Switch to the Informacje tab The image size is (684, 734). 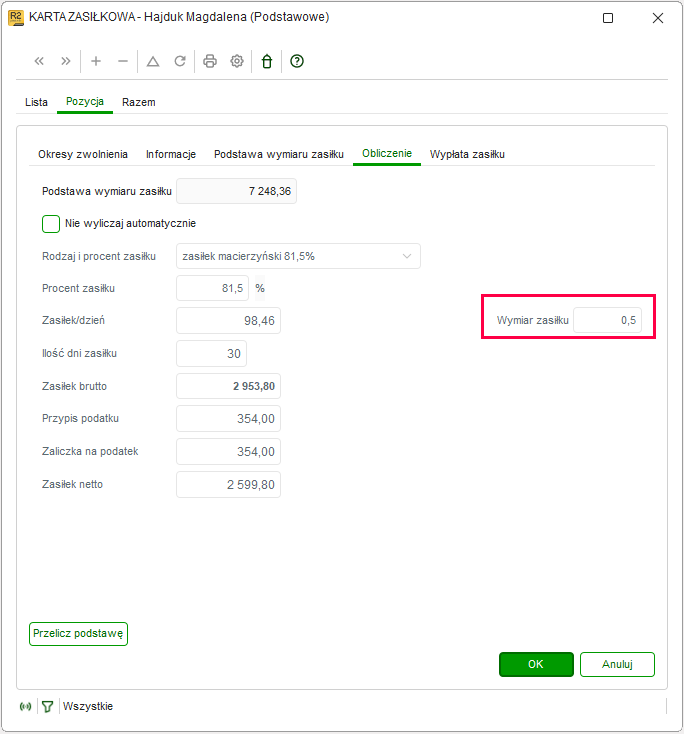tap(171, 154)
